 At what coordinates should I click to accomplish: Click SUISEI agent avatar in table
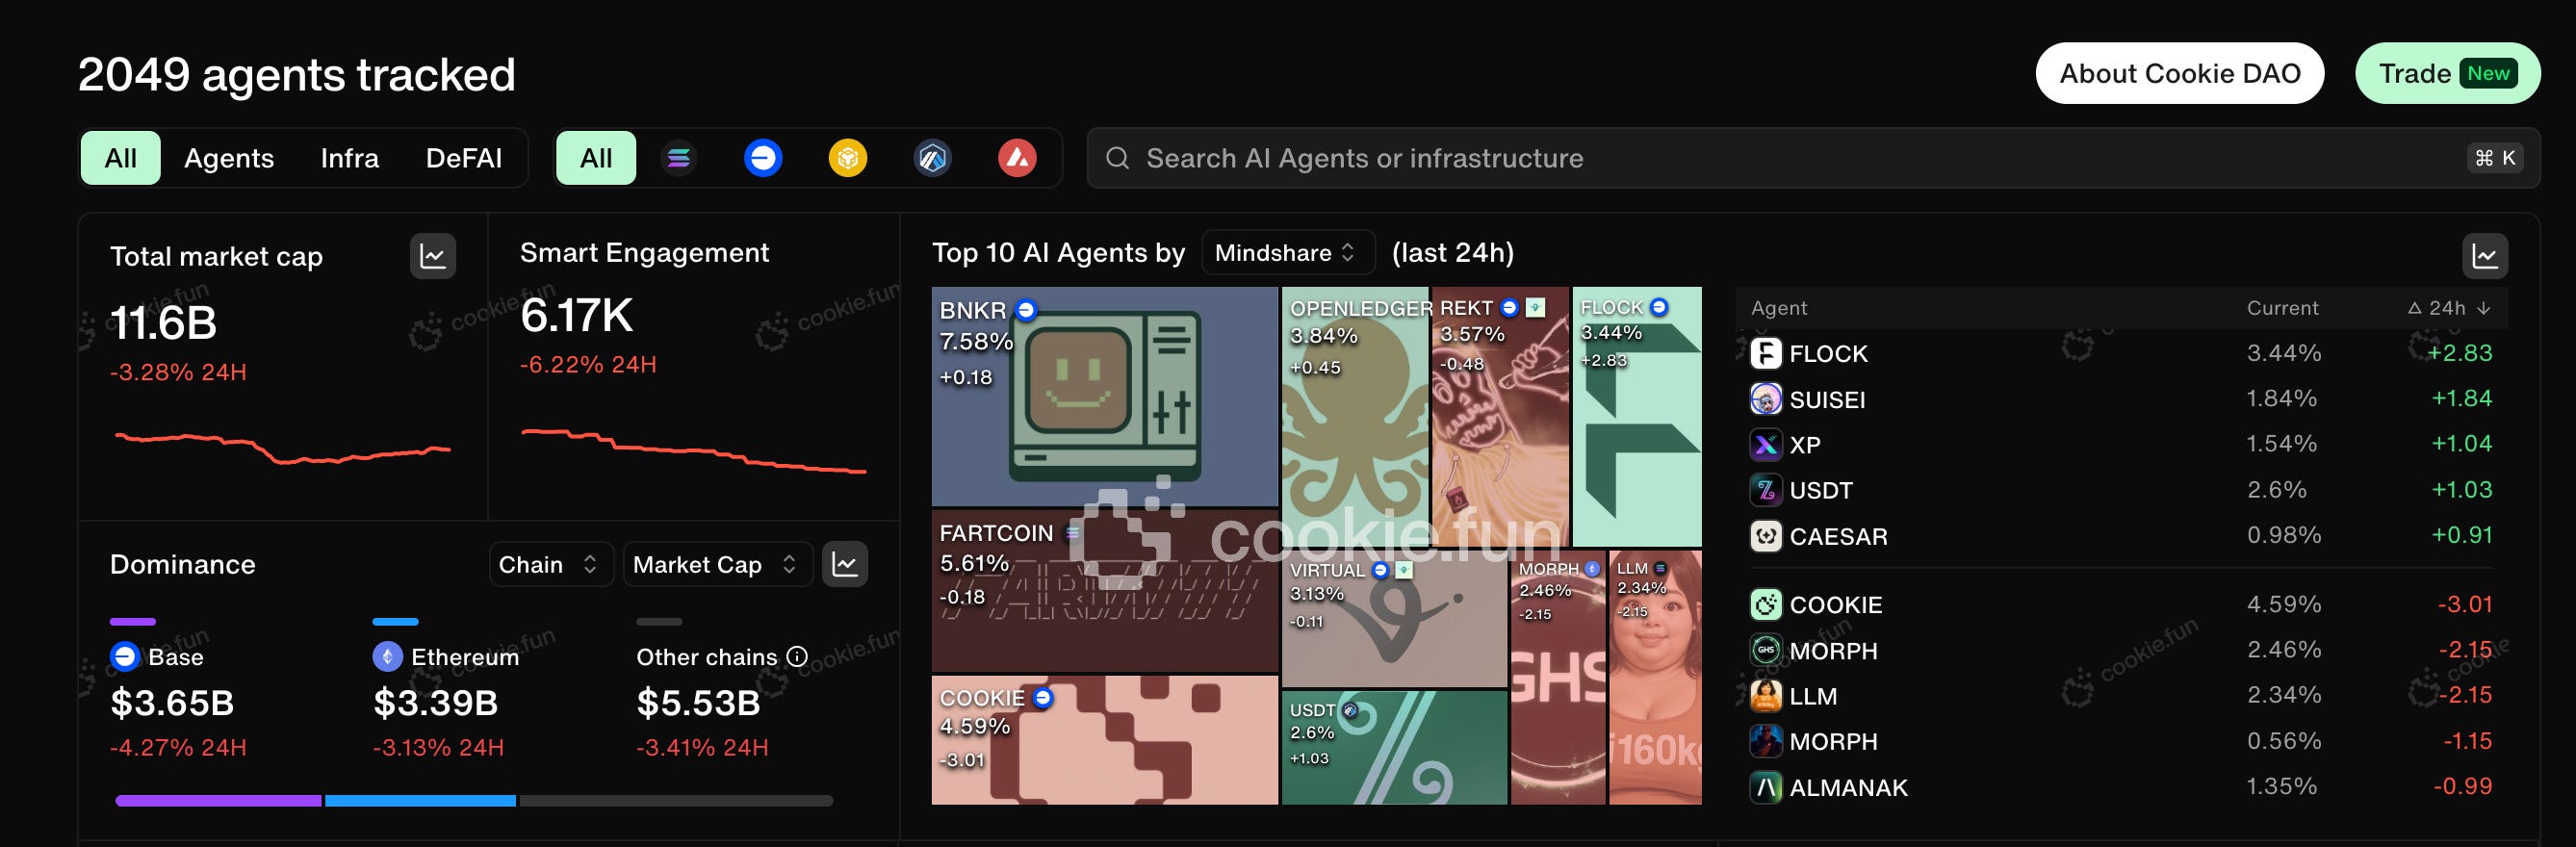click(x=1766, y=399)
